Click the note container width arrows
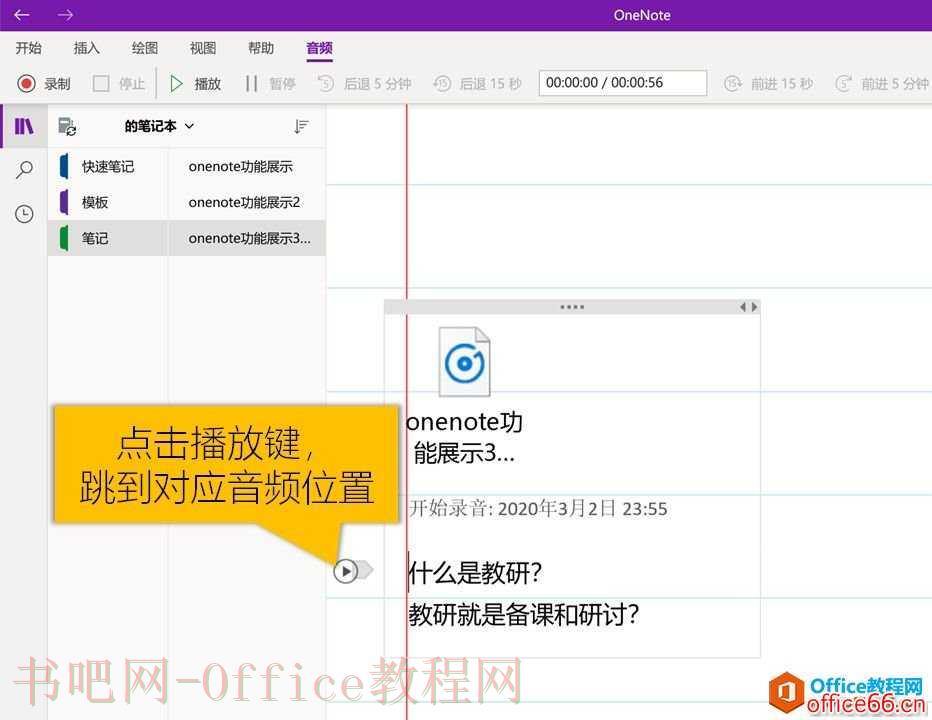Screen dimensions: 932x720 point(748,307)
